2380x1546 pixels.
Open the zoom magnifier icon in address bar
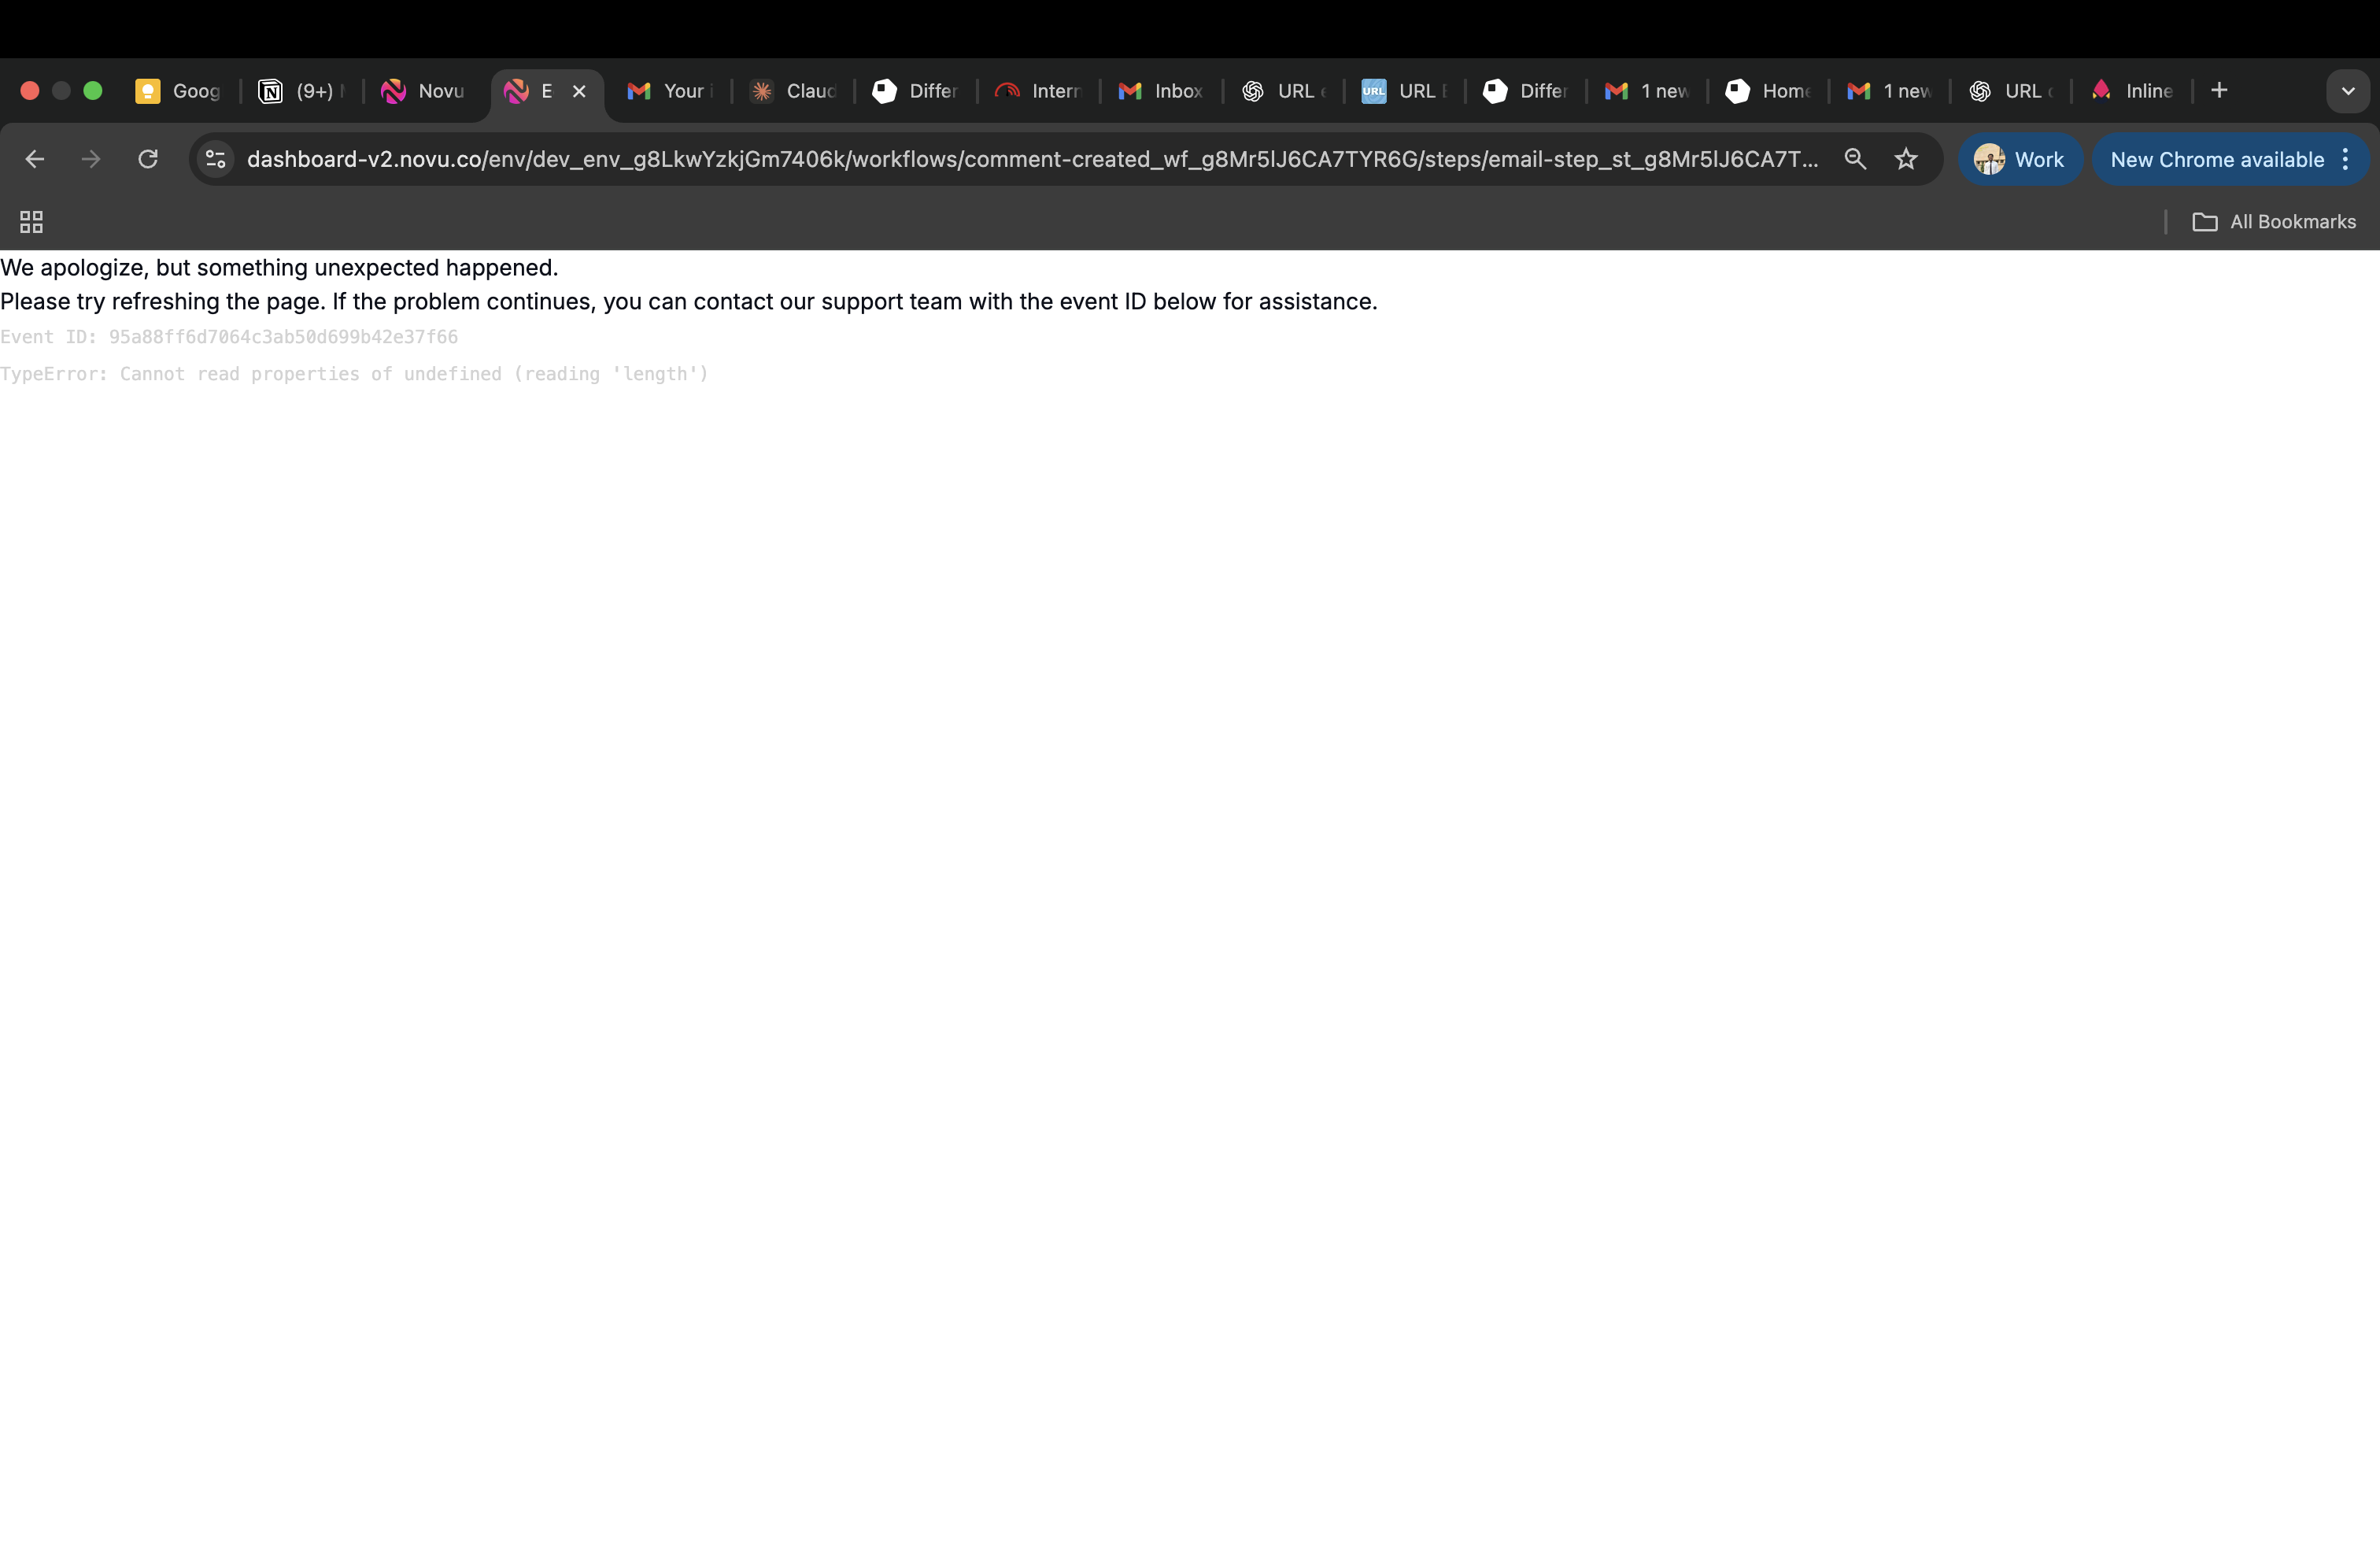[x=1855, y=159]
